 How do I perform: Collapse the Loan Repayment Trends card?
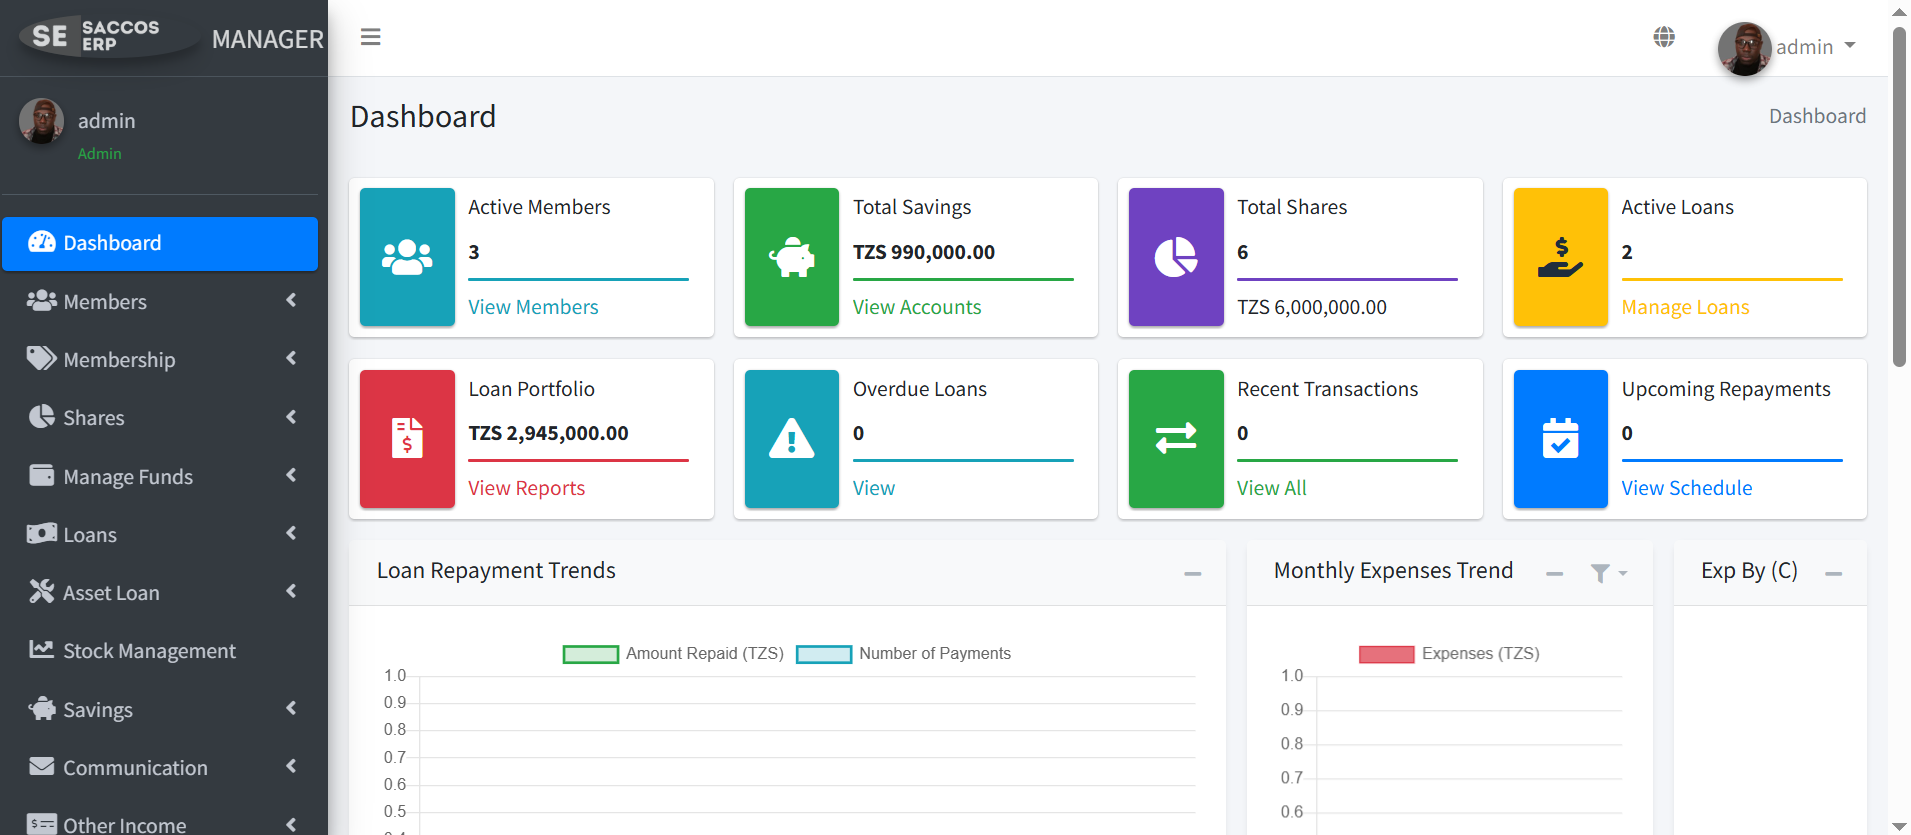pyautogui.click(x=1192, y=573)
